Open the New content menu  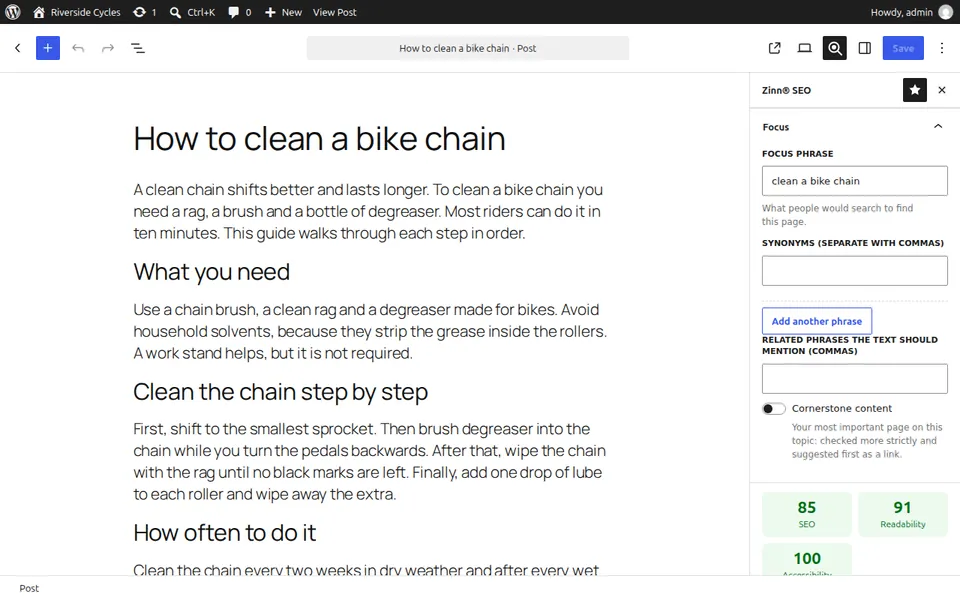(x=283, y=12)
